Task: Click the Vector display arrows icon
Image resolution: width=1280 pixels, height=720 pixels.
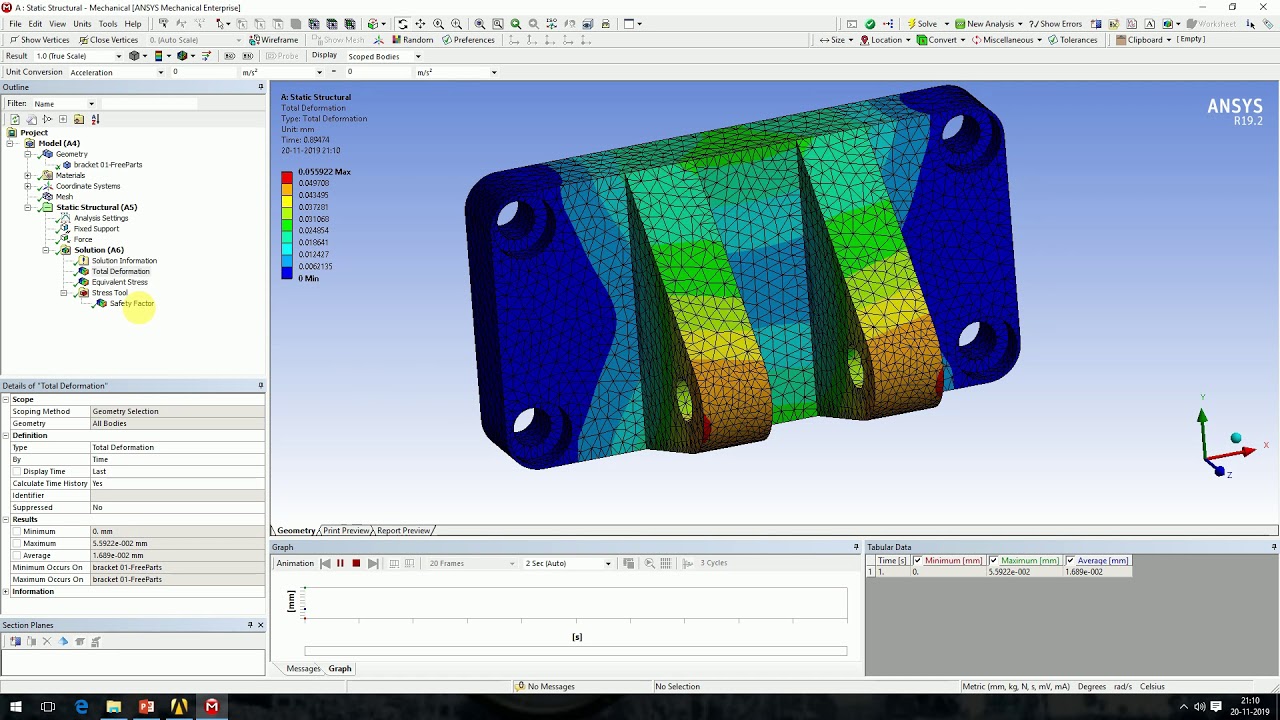Action: 206,56
